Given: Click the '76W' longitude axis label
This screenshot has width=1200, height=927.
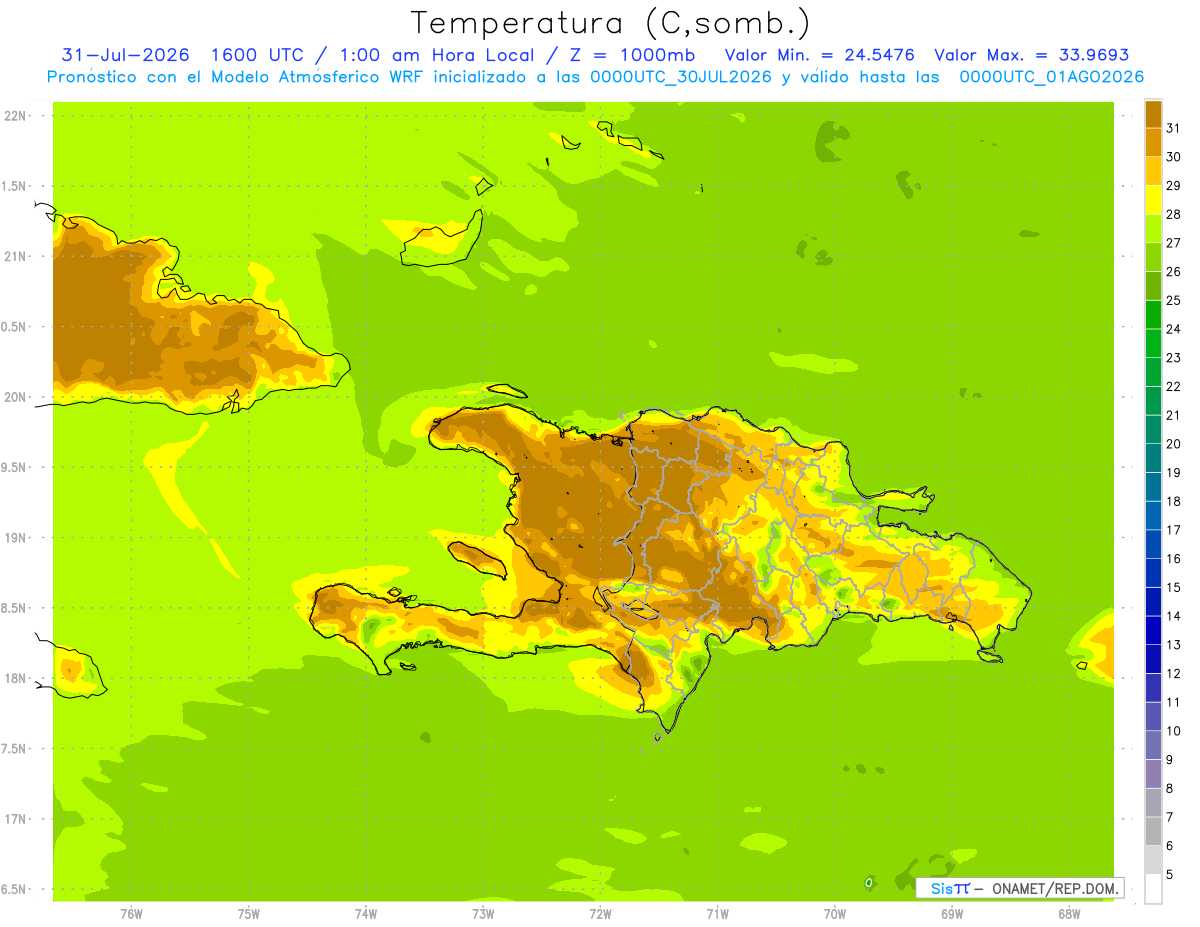Looking at the screenshot, I should [131, 914].
